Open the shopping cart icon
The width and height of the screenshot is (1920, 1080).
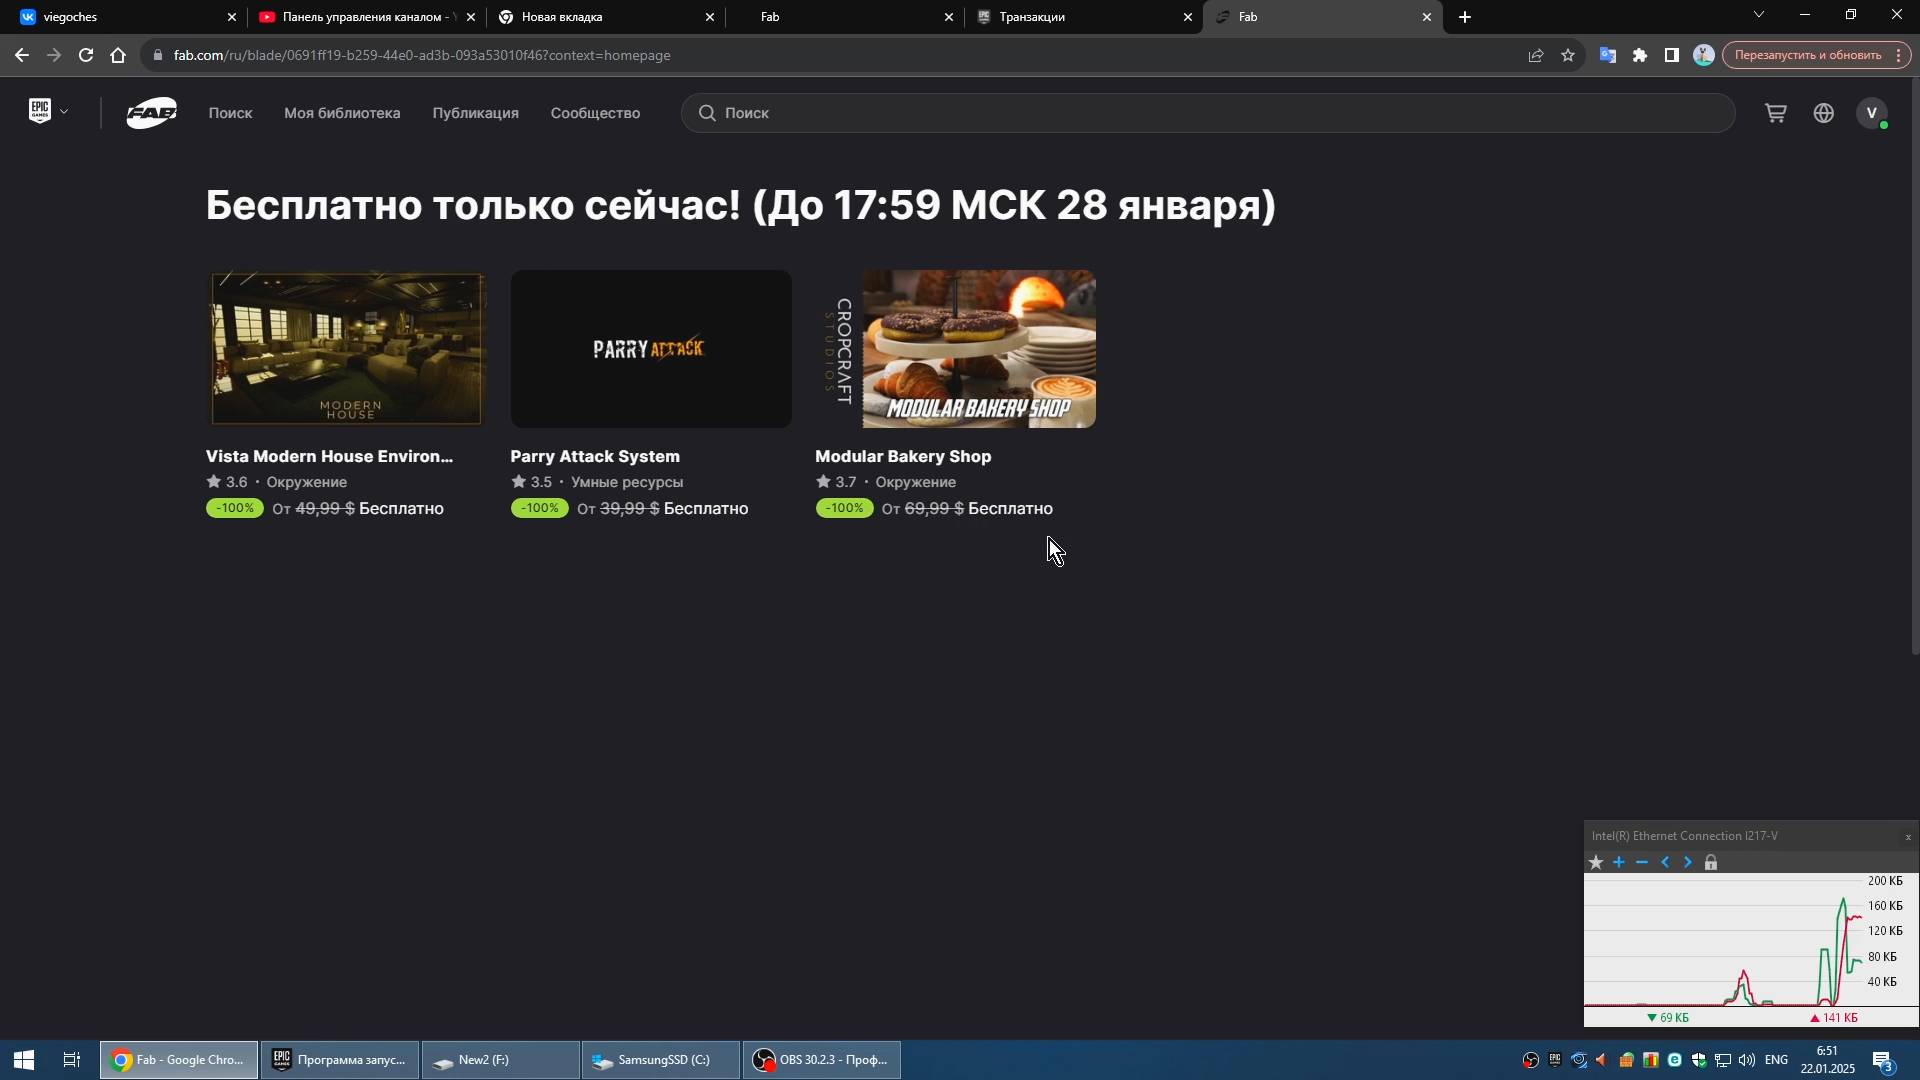(x=1776, y=112)
